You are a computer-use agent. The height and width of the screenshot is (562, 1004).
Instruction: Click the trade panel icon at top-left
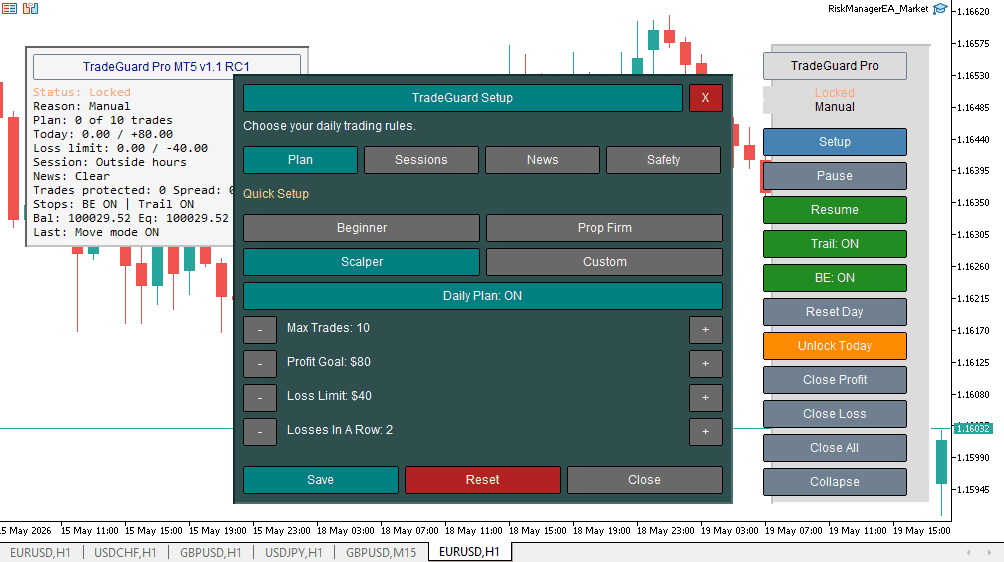pyautogui.click(x=10, y=8)
